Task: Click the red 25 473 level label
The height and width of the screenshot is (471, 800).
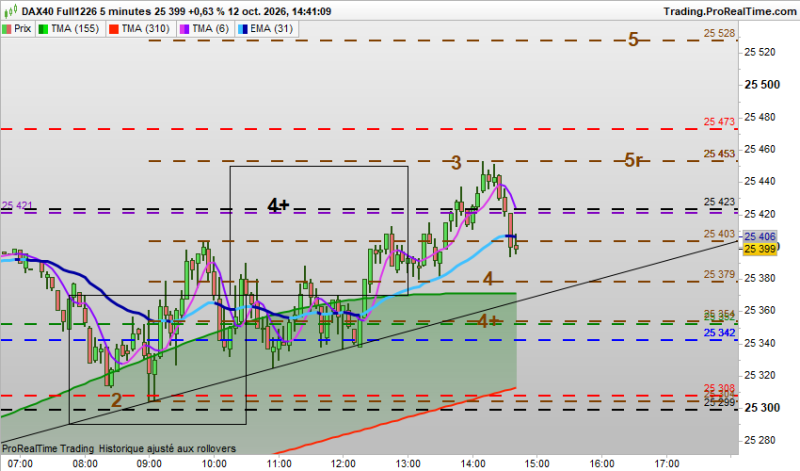Action: tap(719, 121)
